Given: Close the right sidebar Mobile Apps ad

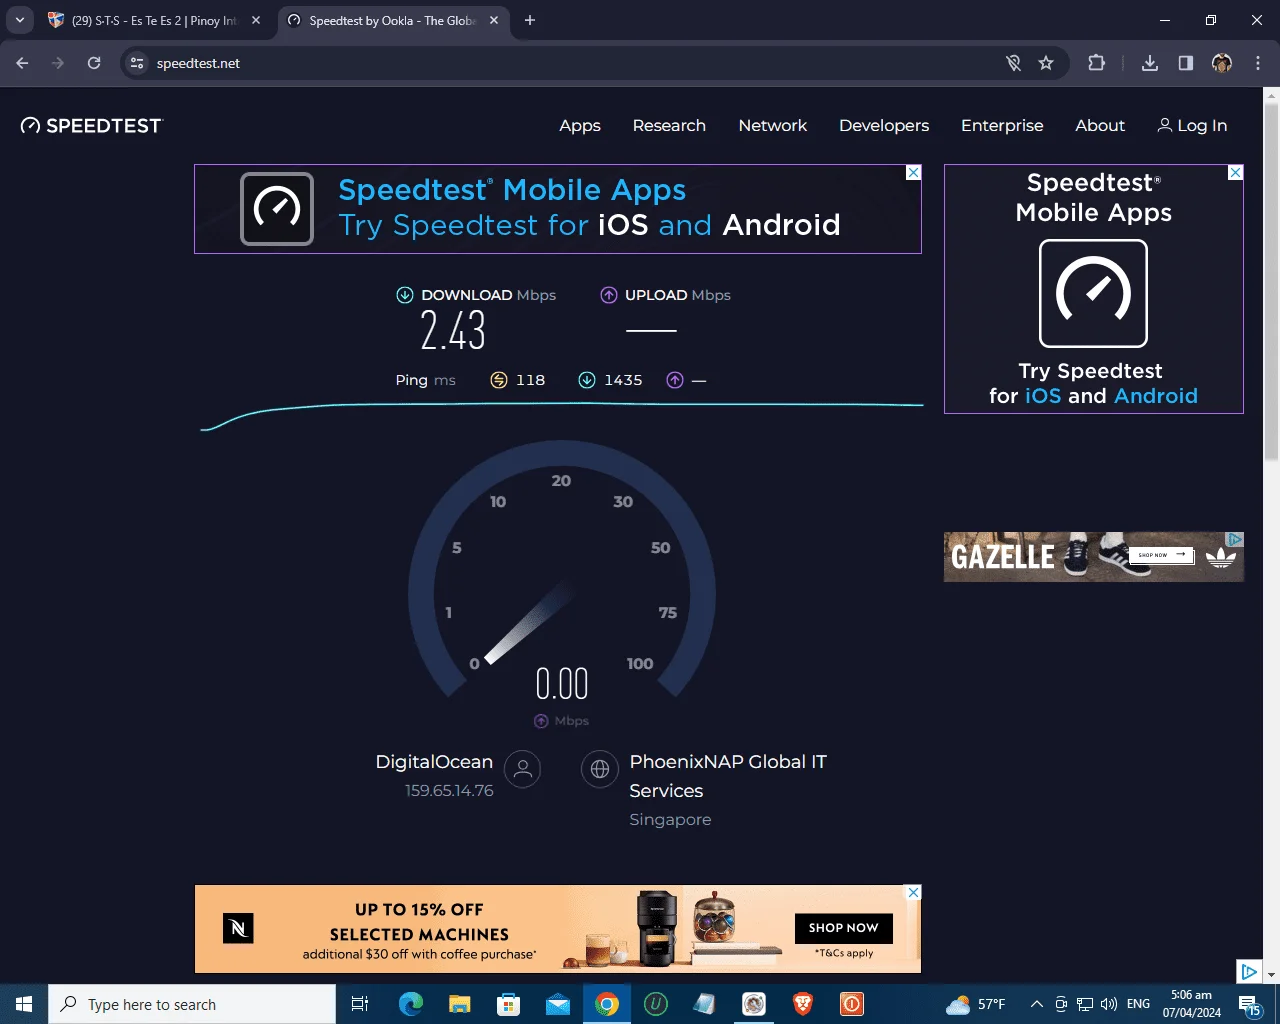Looking at the screenshot, I should pyautogui.click(x=1236, y=173).
